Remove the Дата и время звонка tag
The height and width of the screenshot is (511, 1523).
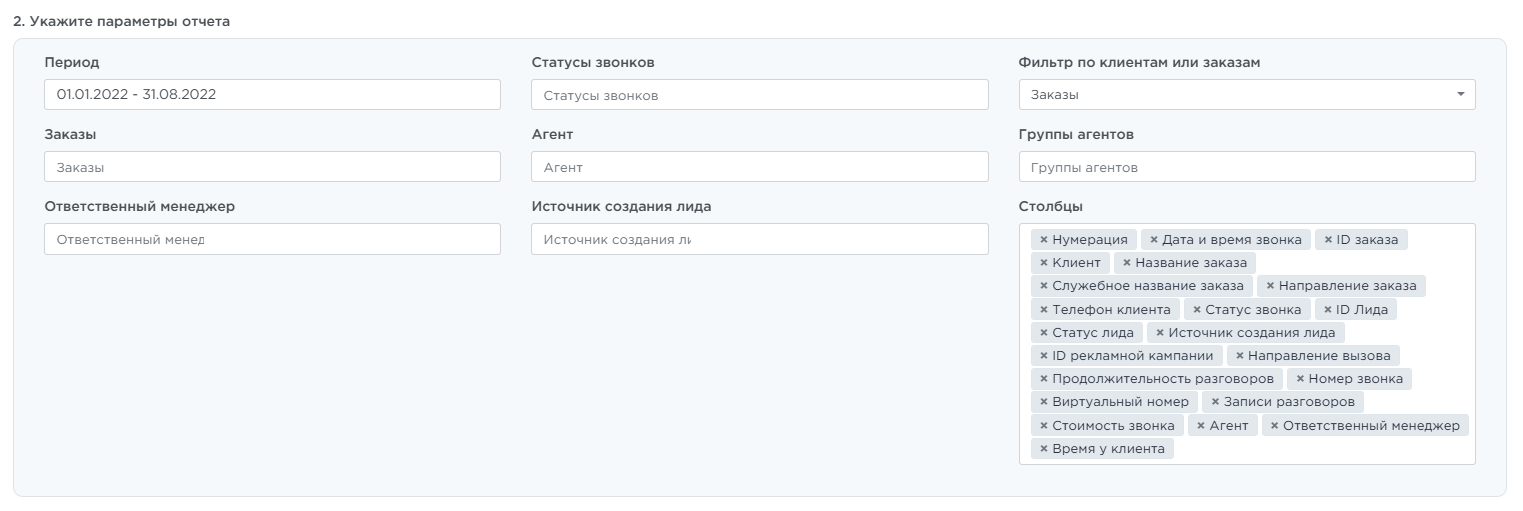coord(1154,240)
